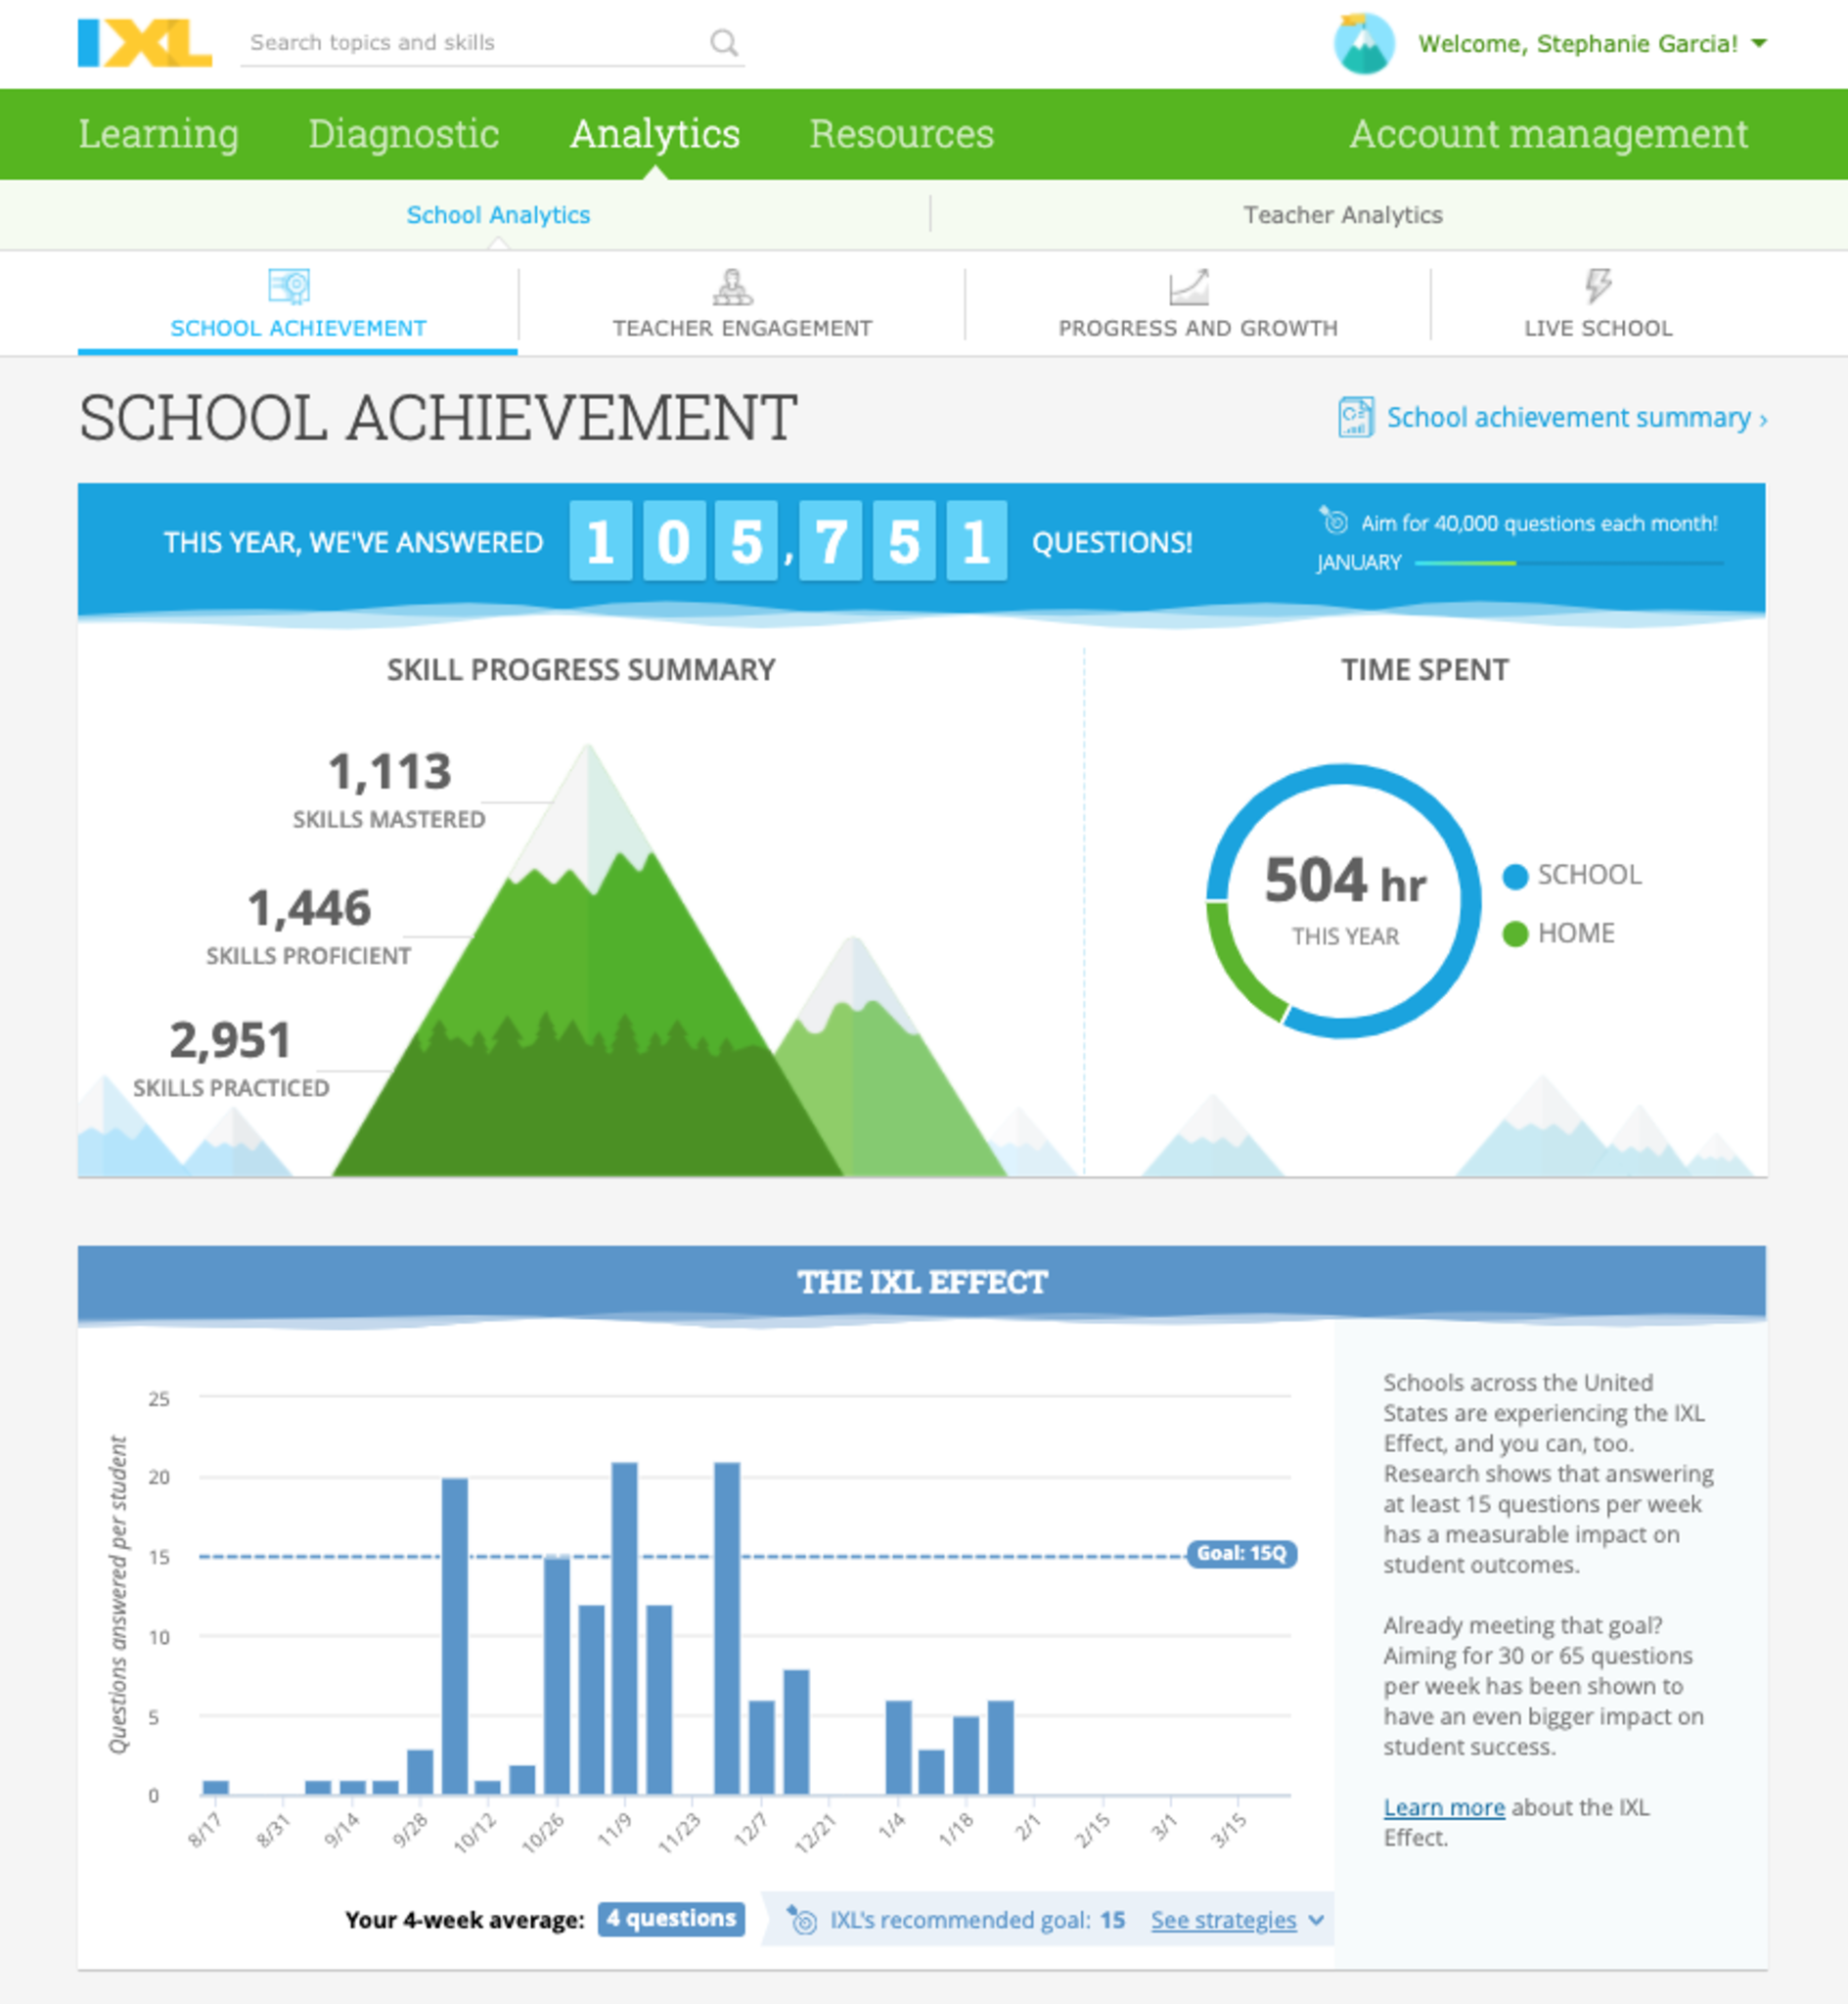Viewport: 1848px width, 2004px height.
Task: Click the School Achievement certificate icon
Action: pyautogui.click(x=289, y=287)
